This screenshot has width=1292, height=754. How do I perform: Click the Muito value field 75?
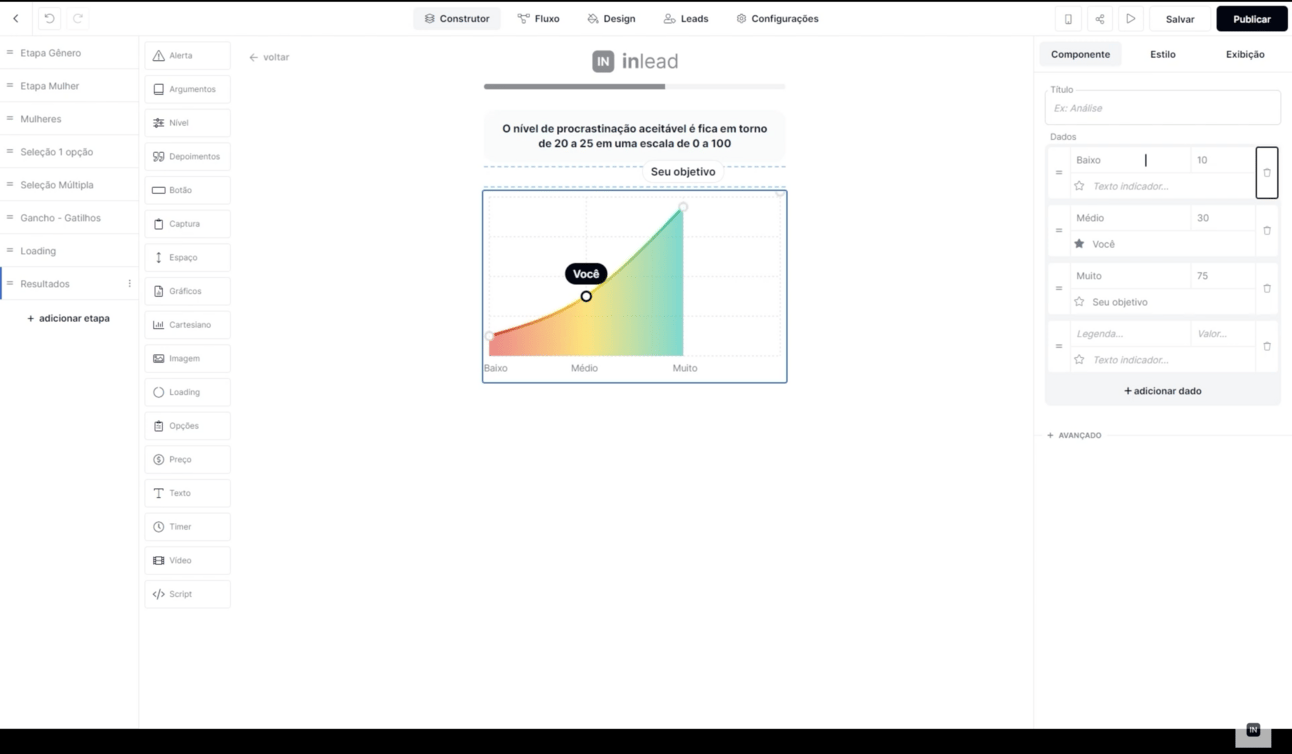point(1222,276)
